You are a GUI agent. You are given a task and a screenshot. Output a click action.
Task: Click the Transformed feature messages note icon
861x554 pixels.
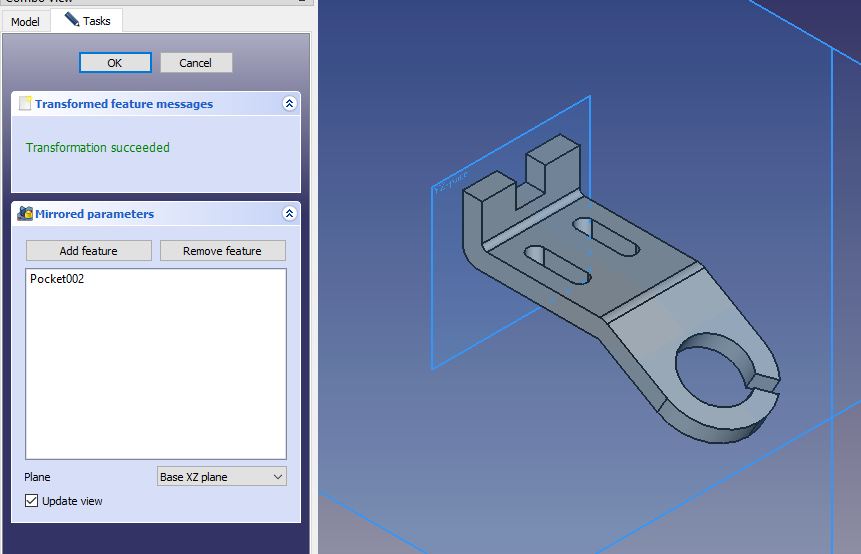click(25, 104)
